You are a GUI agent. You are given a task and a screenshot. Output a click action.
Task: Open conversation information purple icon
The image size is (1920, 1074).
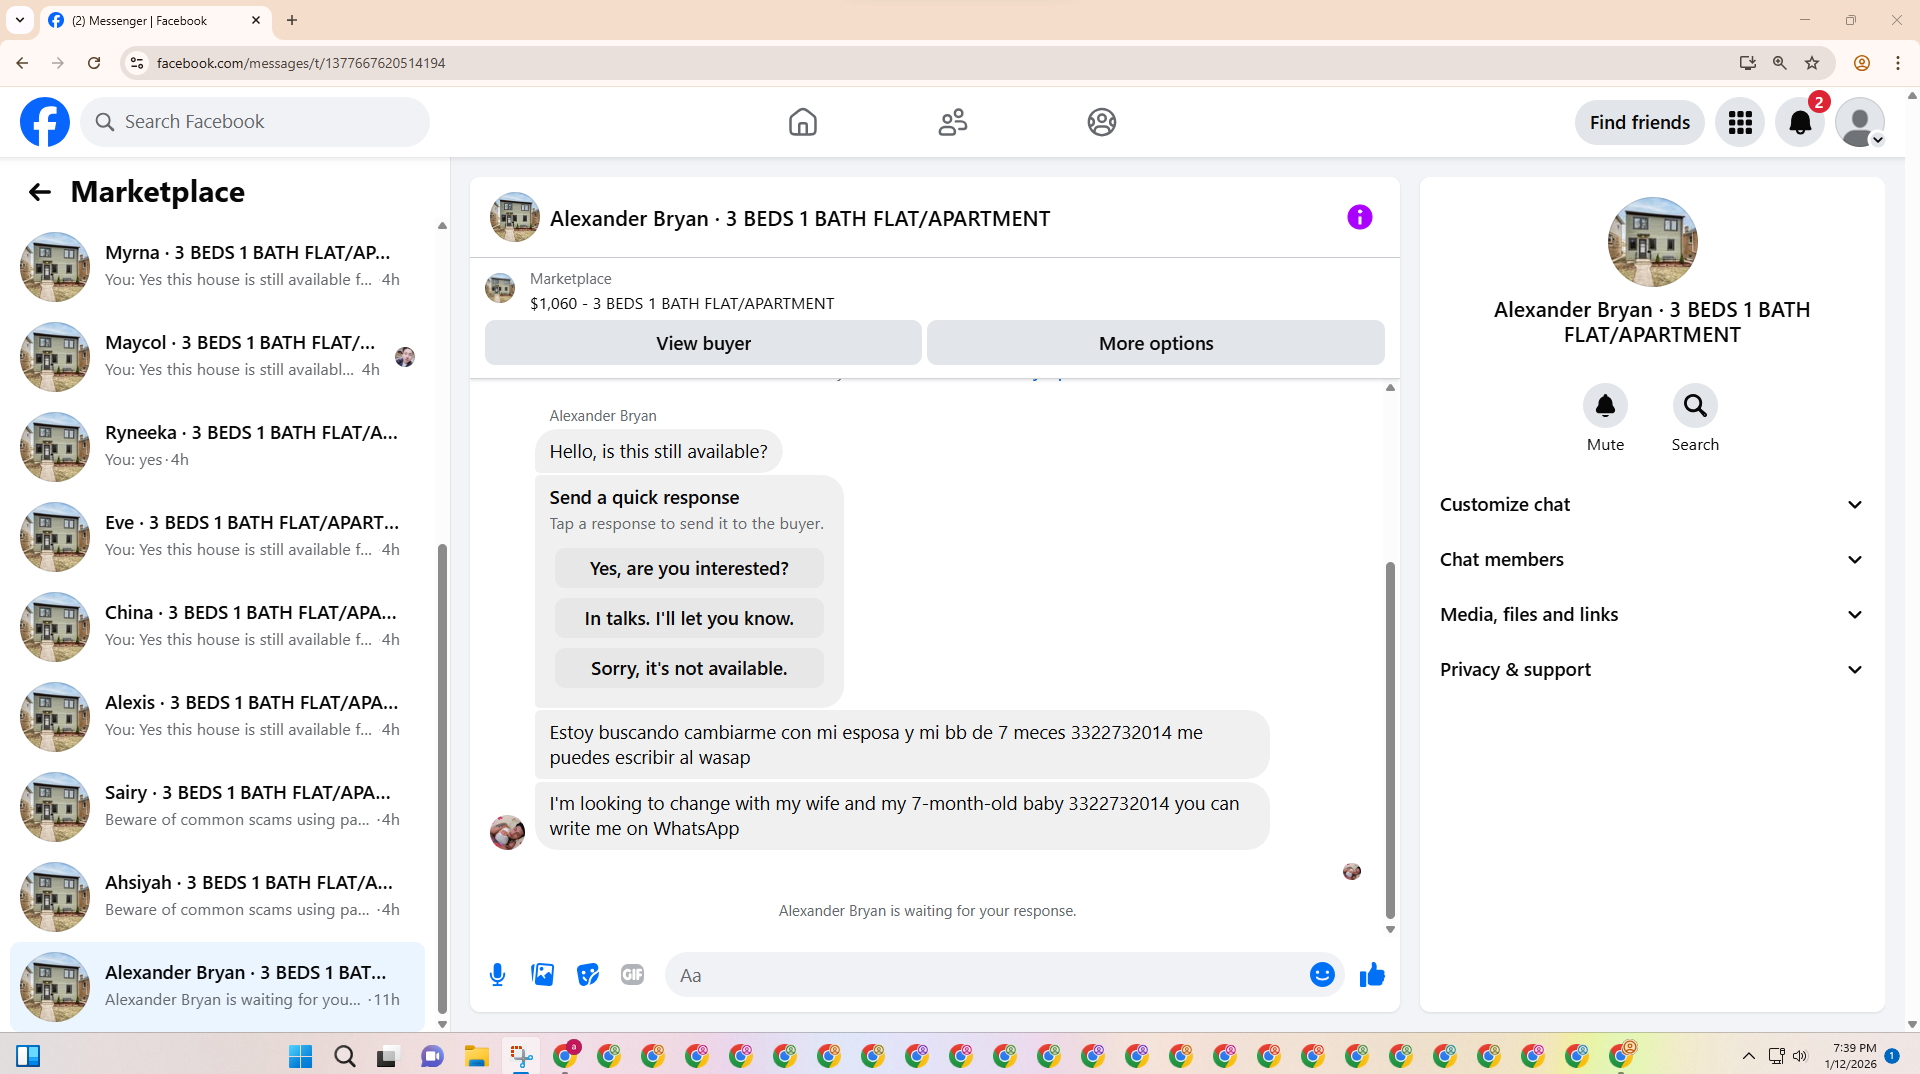[1359, 217]
